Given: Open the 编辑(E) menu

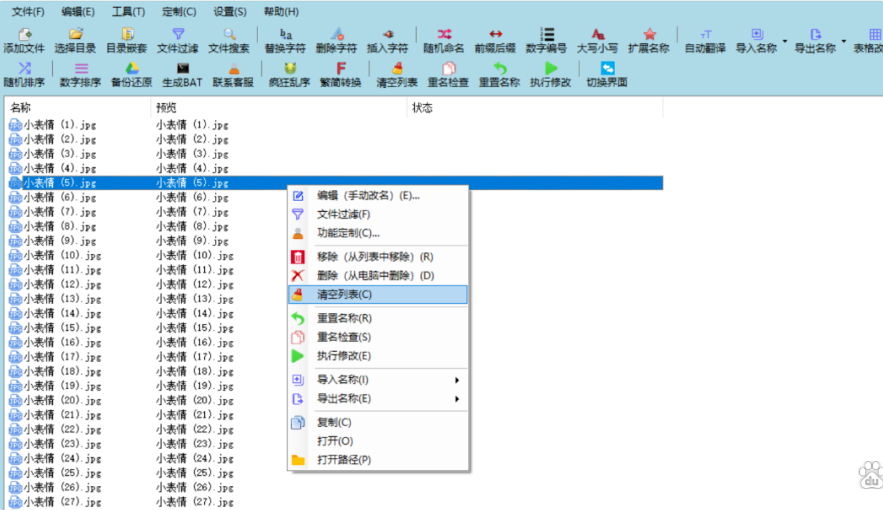Looking at the screenshot, I should point(78,11).
